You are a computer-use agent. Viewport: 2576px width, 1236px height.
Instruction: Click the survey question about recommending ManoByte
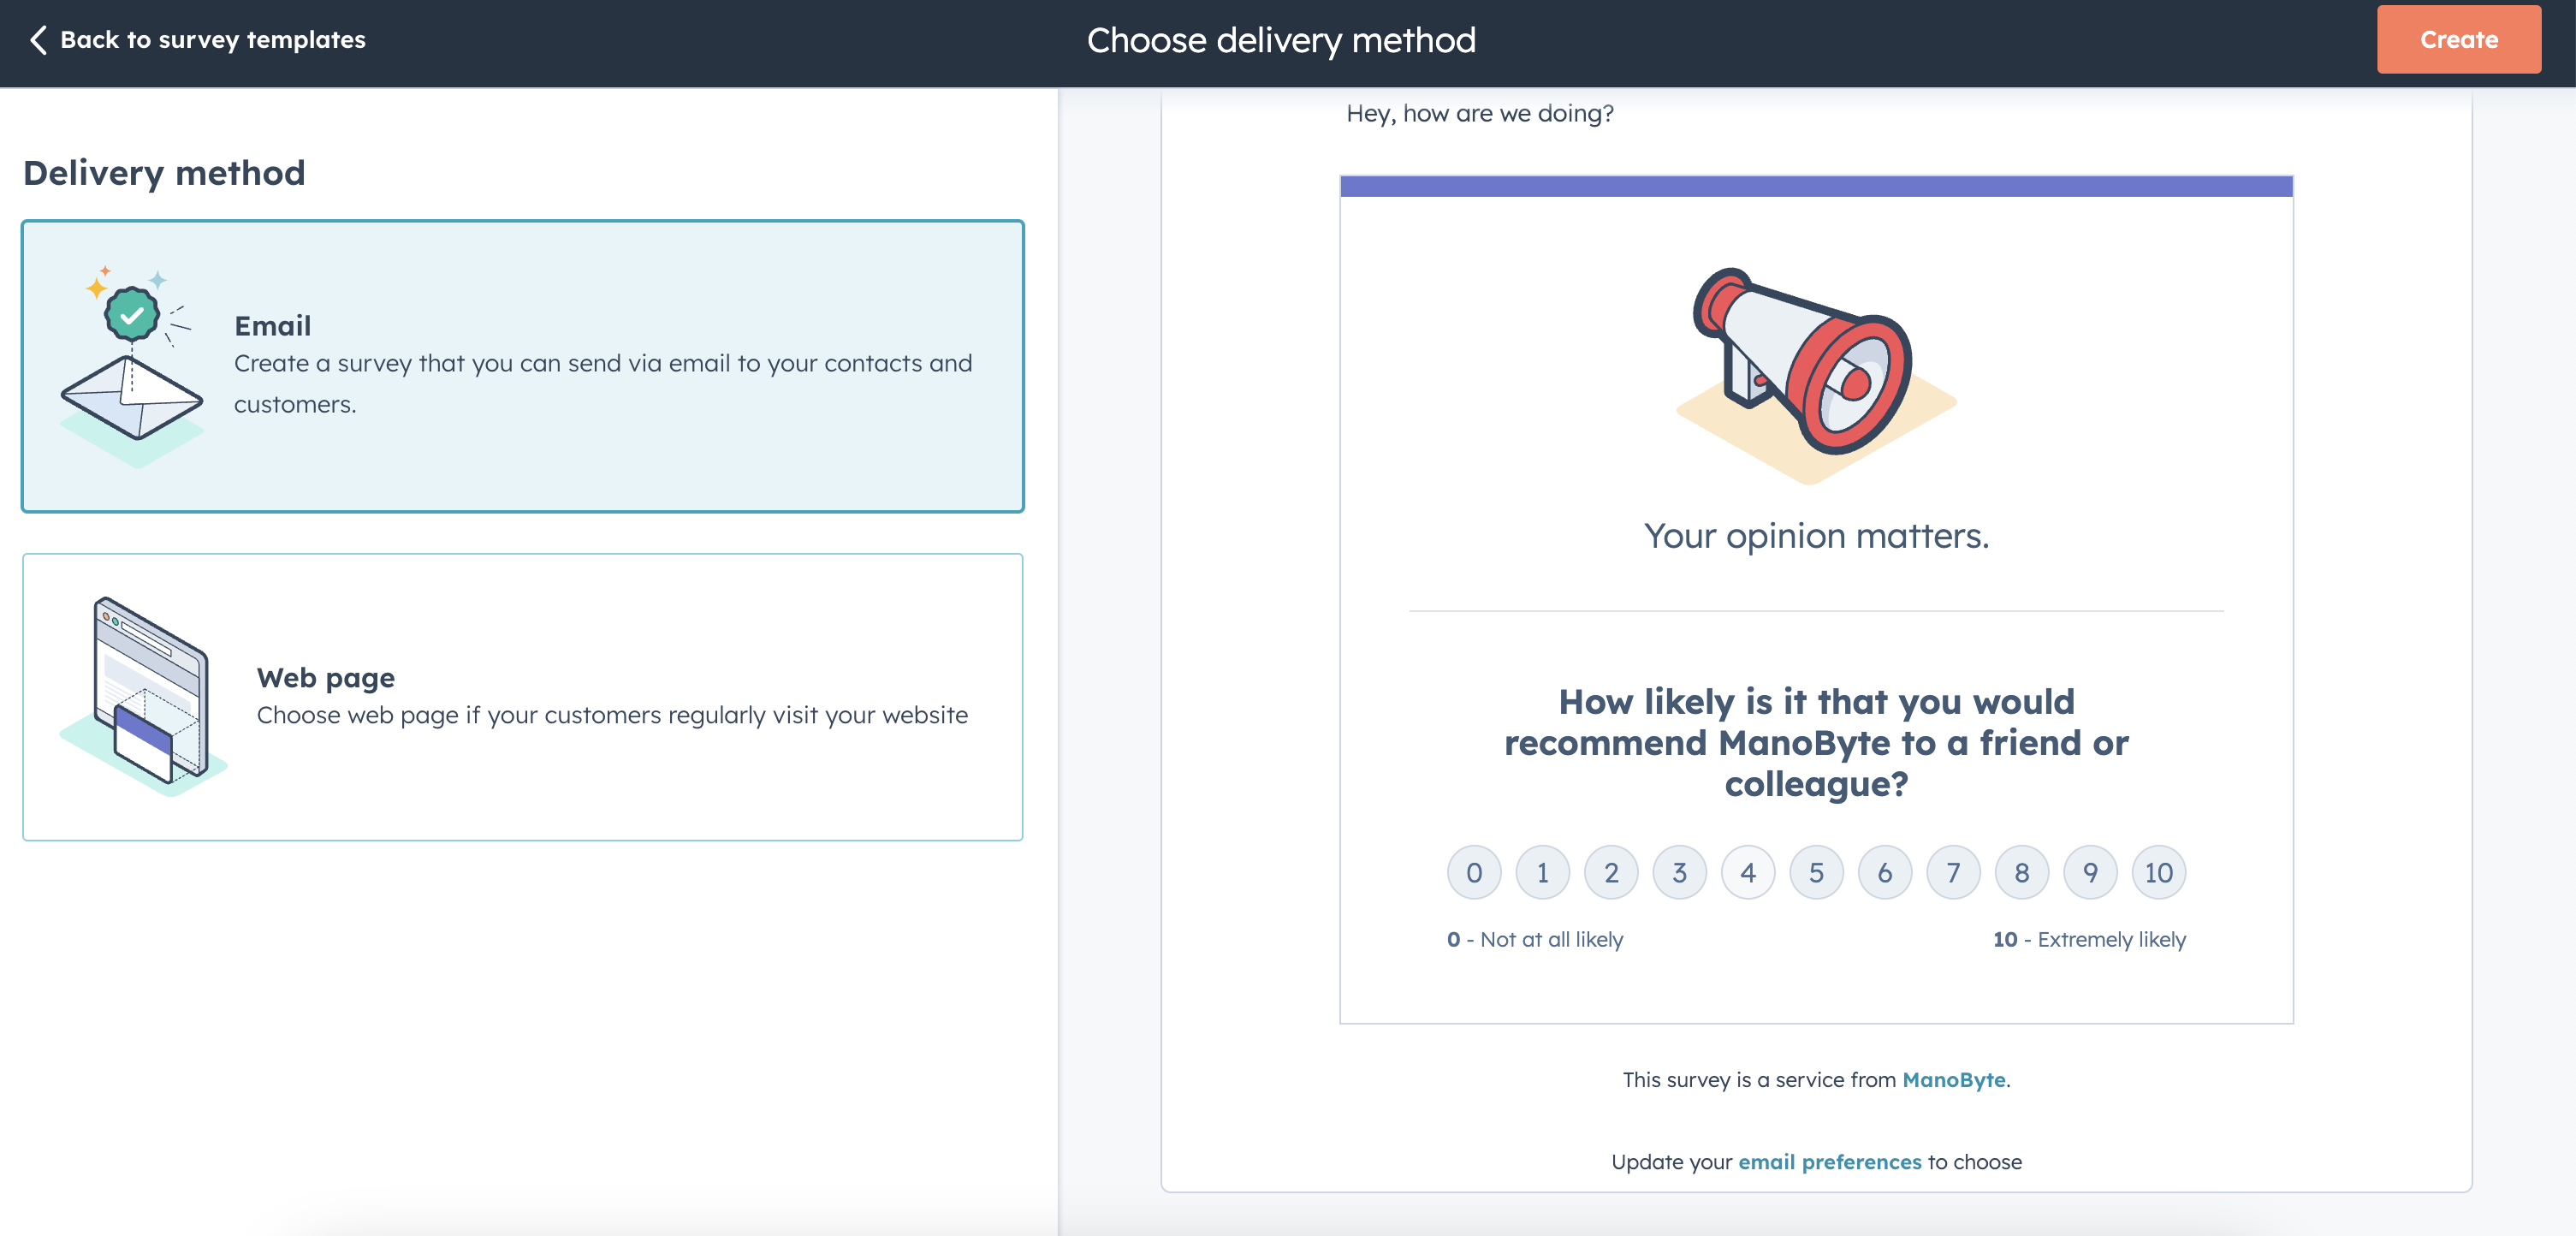1816,743
